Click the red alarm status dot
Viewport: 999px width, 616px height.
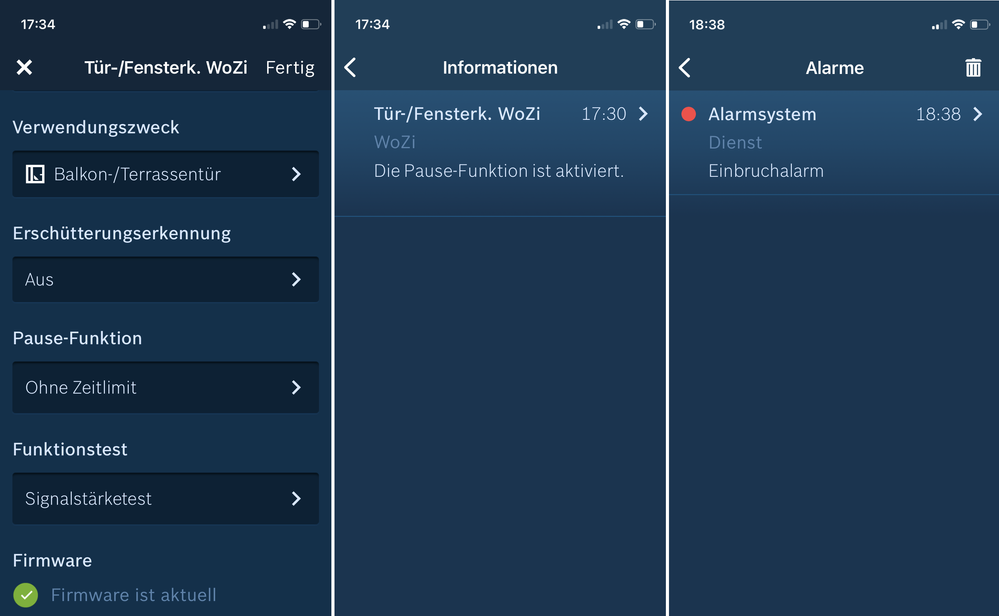(x=688, y=114)
